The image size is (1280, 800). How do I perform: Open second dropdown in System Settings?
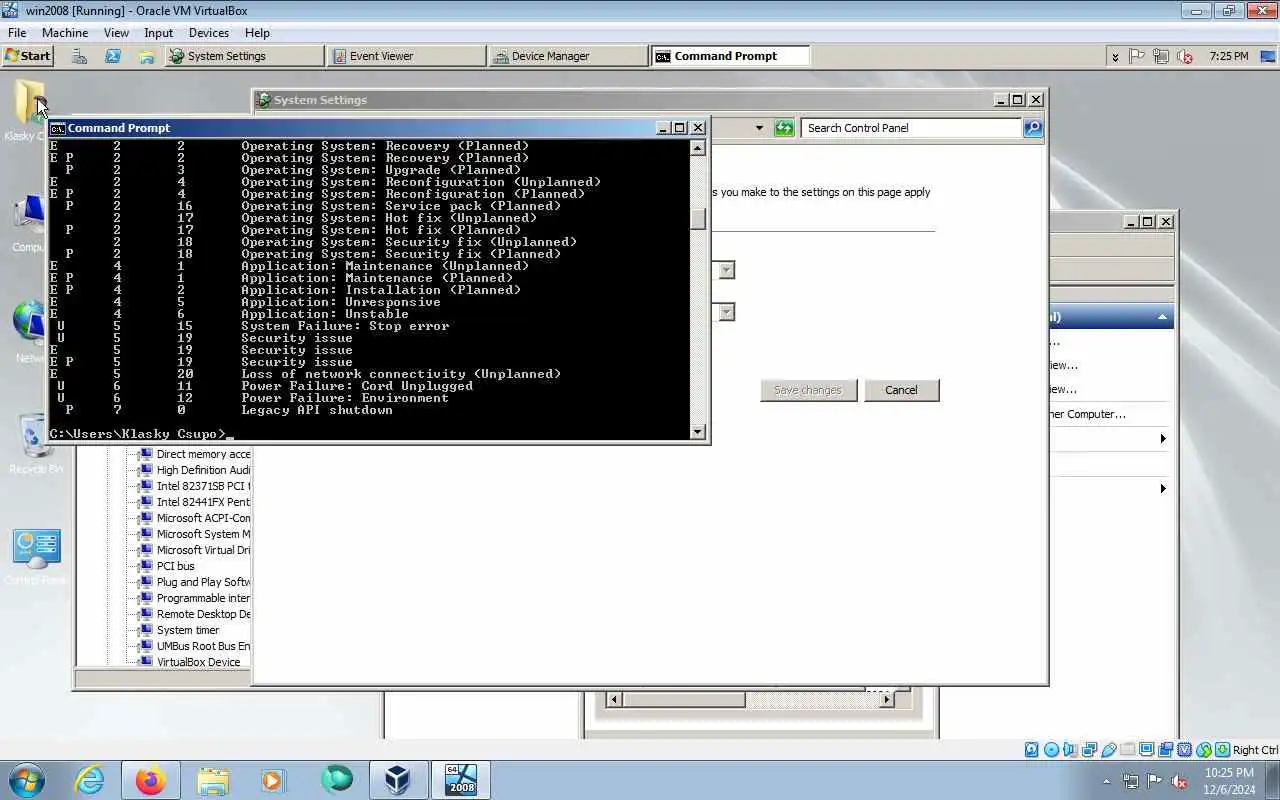727,312
